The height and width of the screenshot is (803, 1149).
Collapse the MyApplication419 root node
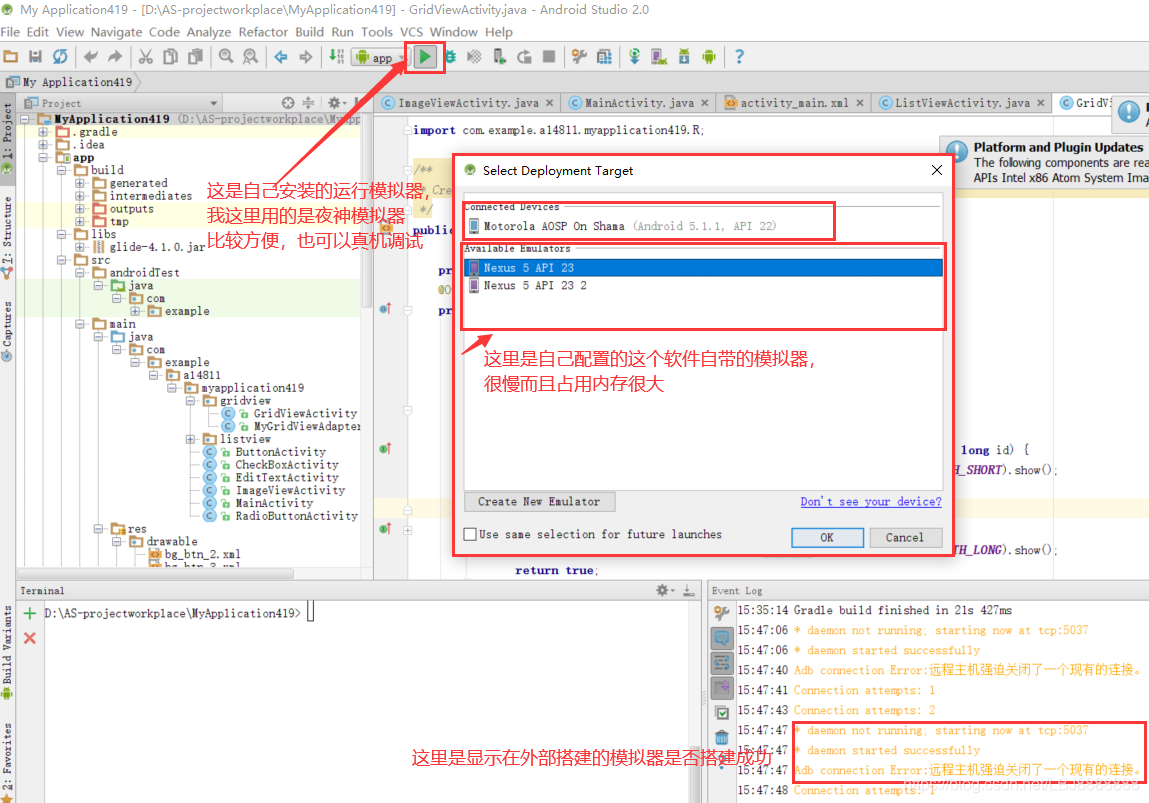point(26,119)
